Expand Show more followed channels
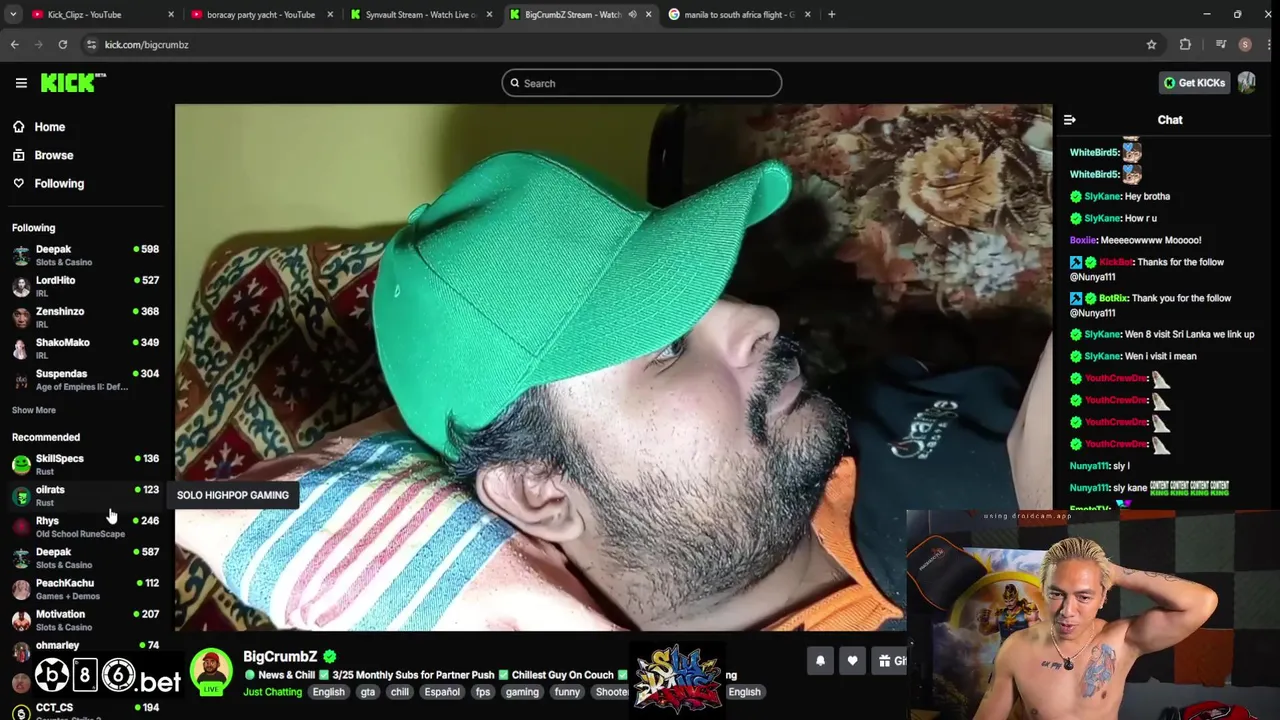 coord(34,410)
